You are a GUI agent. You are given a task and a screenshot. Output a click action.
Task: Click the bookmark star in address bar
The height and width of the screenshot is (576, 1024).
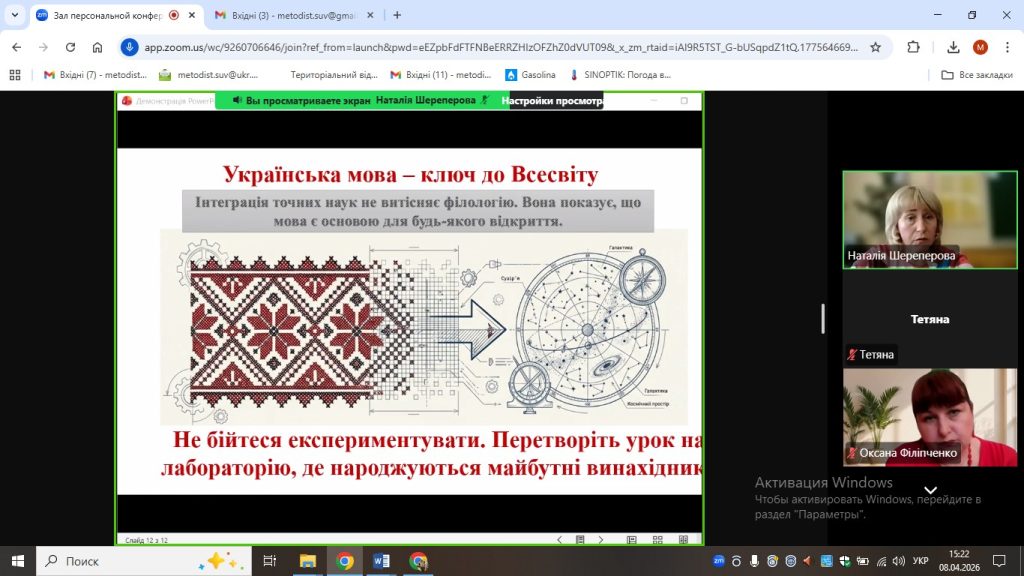coord(875,47)
